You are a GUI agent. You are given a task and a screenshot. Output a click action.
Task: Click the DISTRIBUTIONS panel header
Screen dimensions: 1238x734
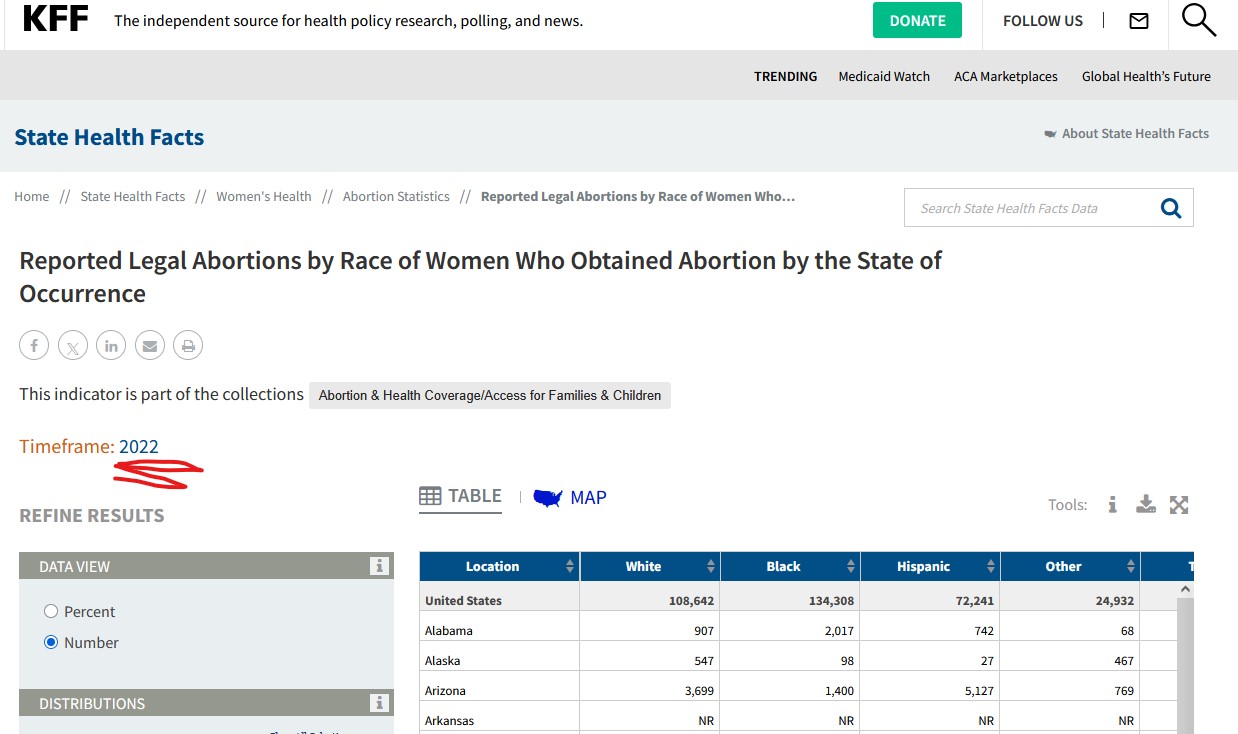206,703
